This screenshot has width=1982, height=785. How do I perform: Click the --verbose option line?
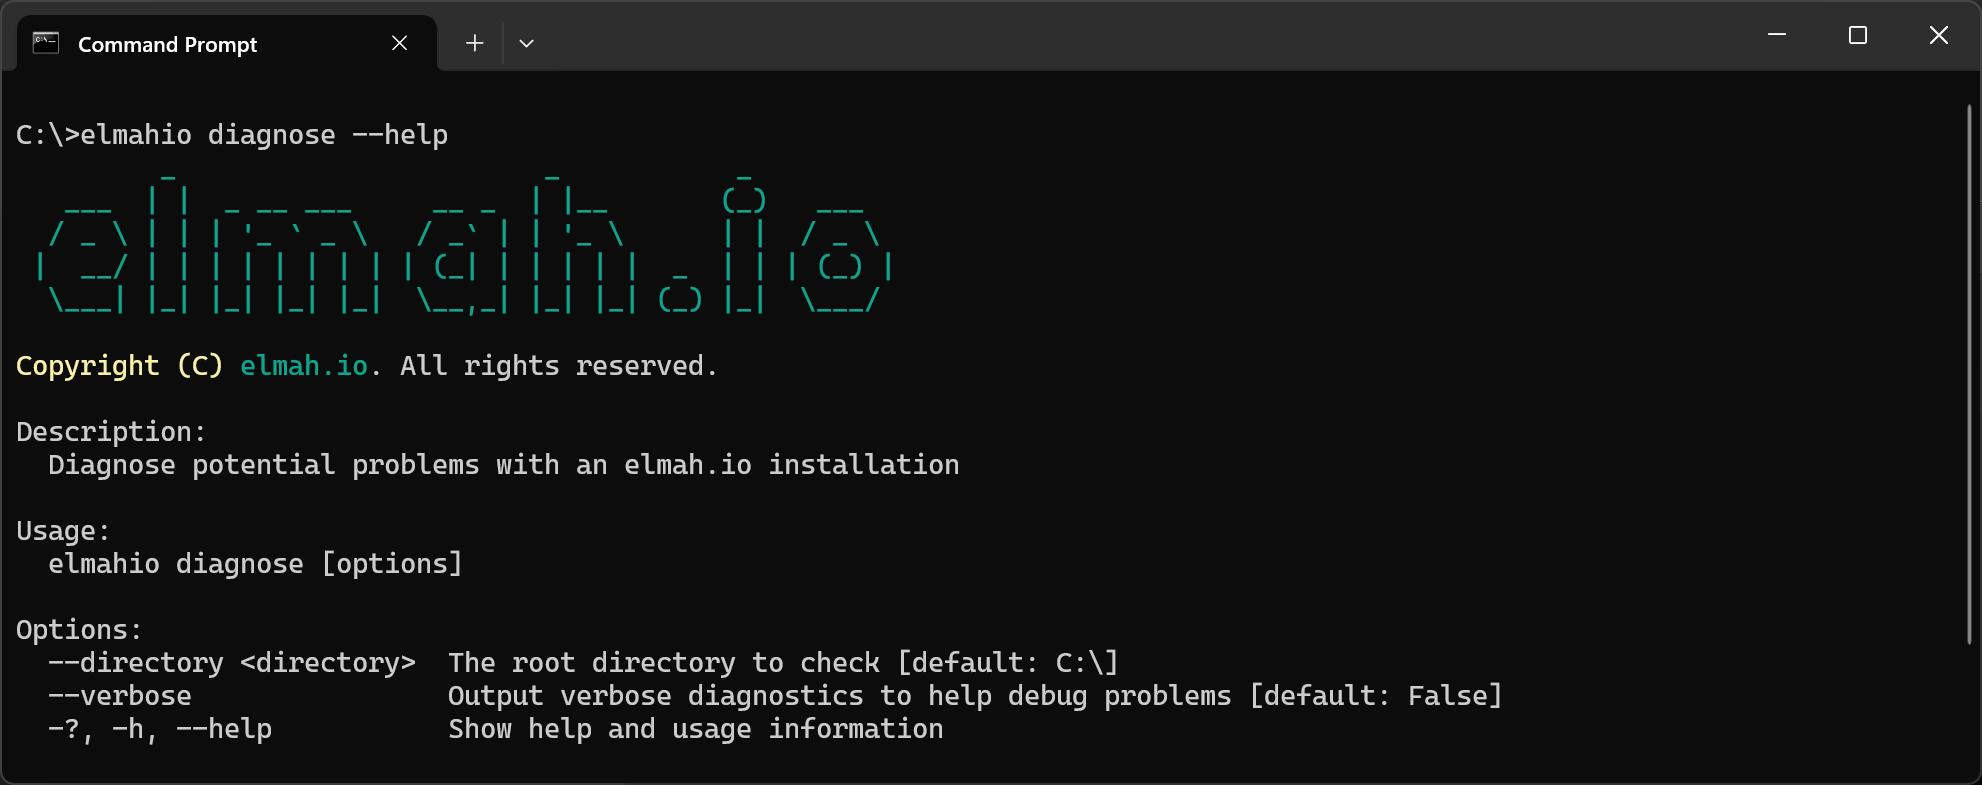121,696
